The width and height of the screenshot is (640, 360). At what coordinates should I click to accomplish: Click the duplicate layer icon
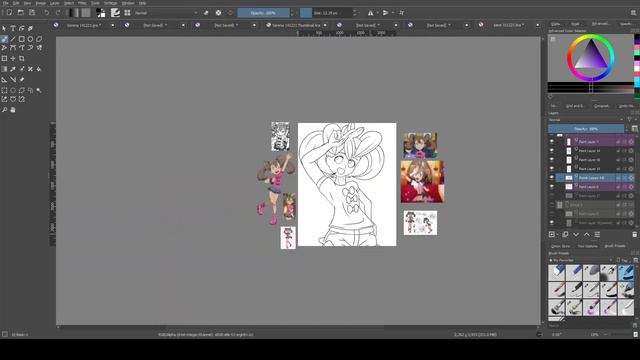565,234
